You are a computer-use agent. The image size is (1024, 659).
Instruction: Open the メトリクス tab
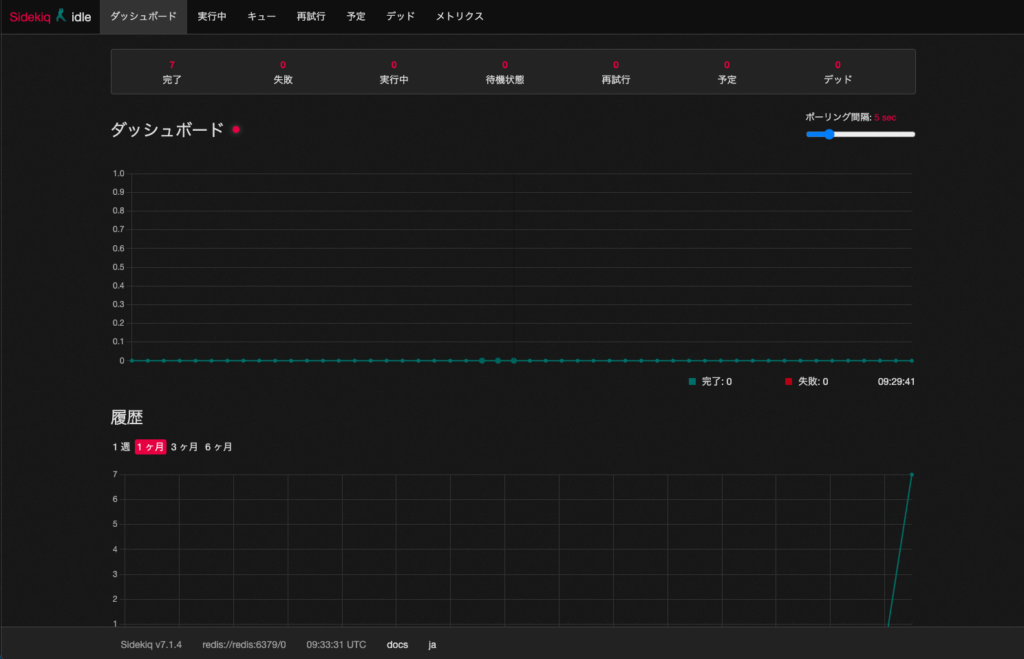460,16
